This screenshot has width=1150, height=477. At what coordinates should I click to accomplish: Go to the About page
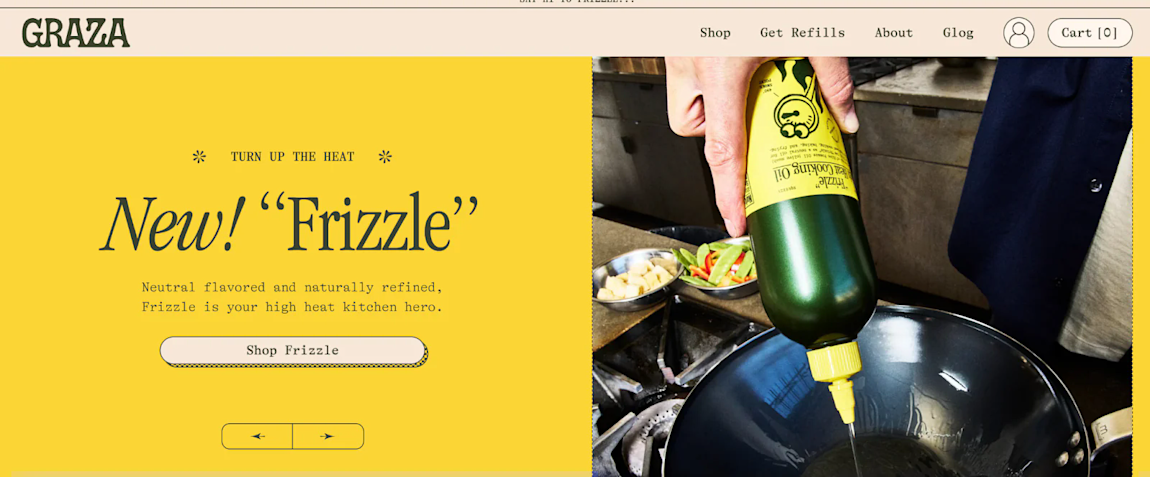click(x=894, y=33)
